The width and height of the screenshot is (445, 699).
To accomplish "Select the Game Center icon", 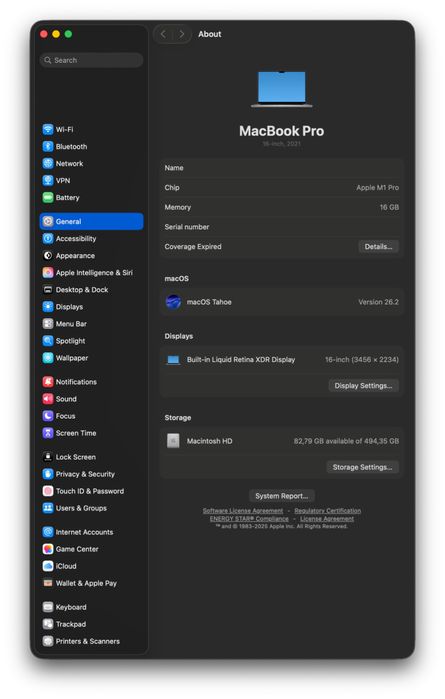I will 48,549.
